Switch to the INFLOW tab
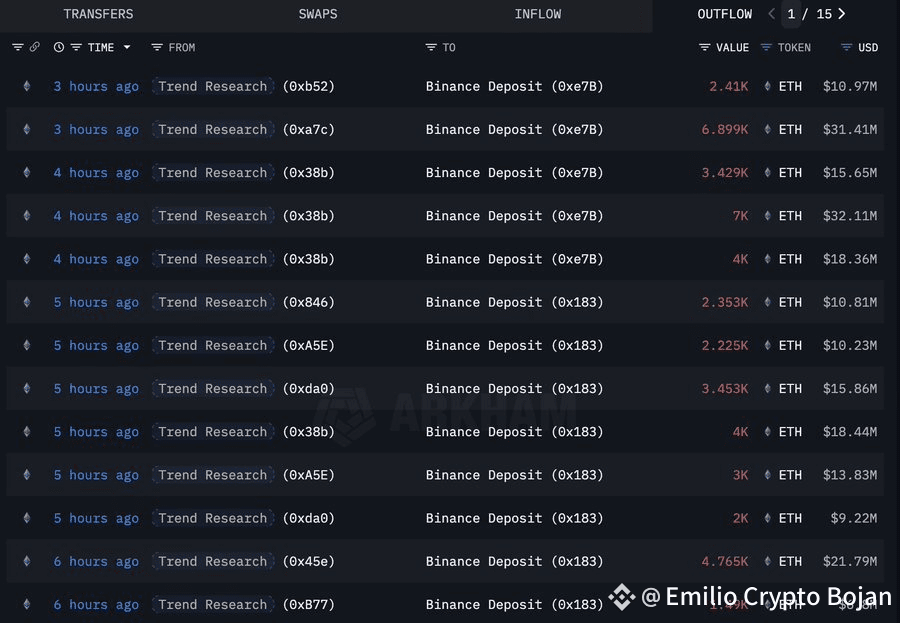Screen dimensions: 900x623 (538, 14)
